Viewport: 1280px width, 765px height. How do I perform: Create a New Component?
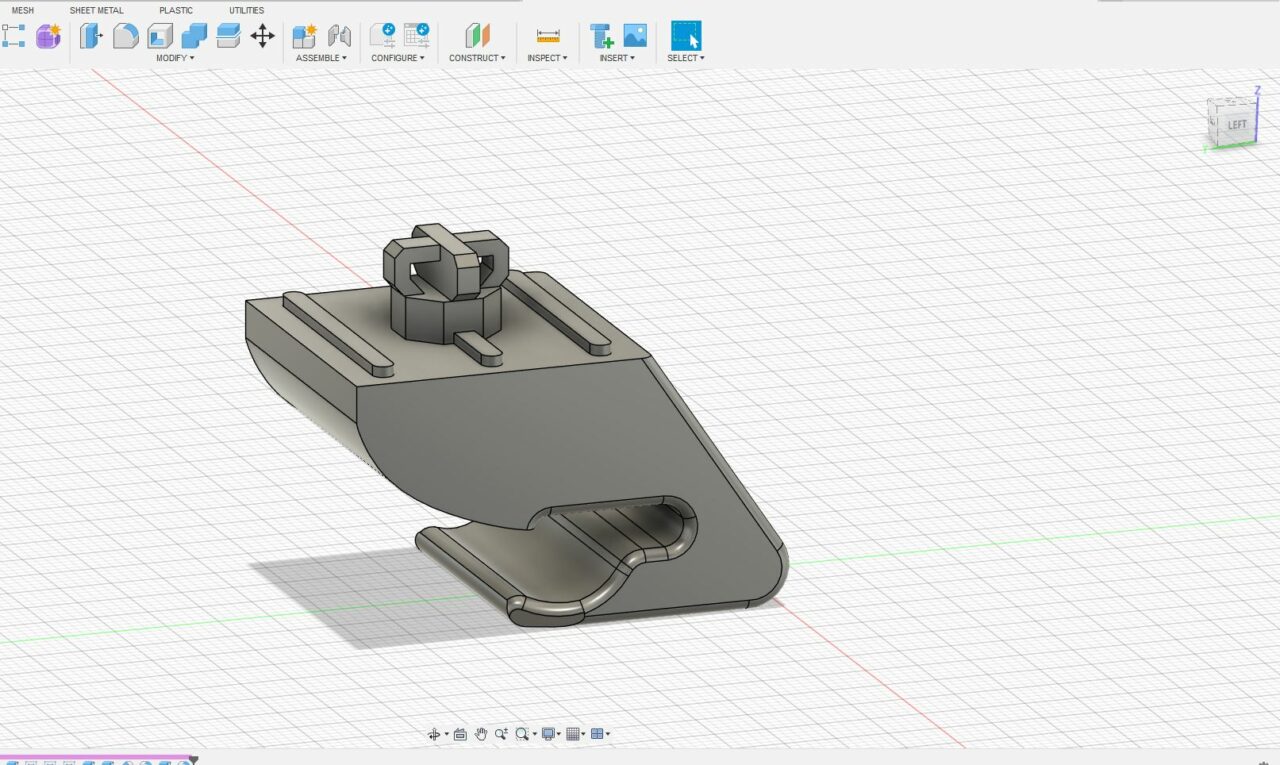pyautogui.click(x=304, y=36)
